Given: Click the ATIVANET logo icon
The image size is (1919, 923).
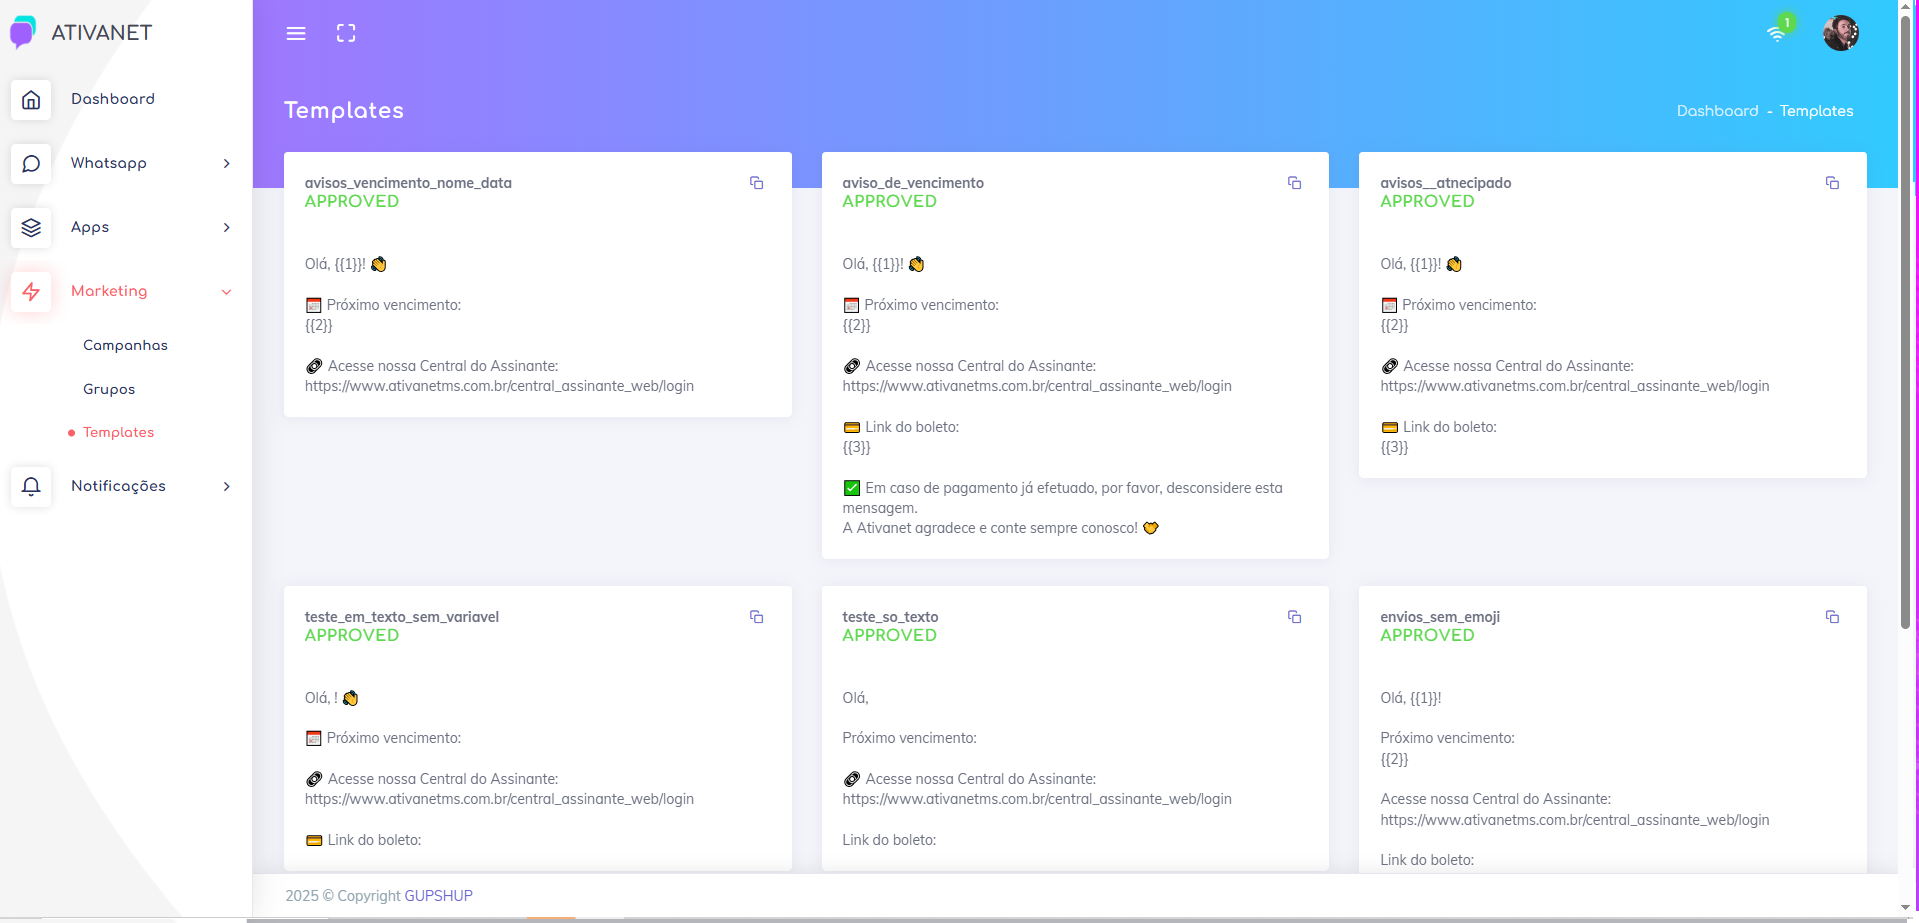Looking at the screenshot, I should (x=22, y=32).
